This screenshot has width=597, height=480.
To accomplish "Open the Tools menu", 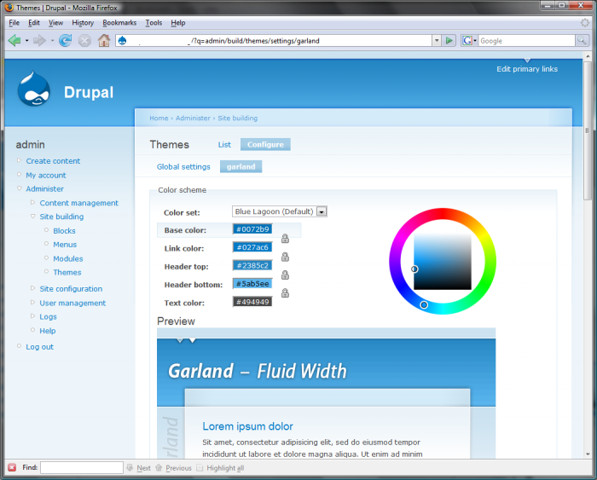I will (x=154, y=23).
